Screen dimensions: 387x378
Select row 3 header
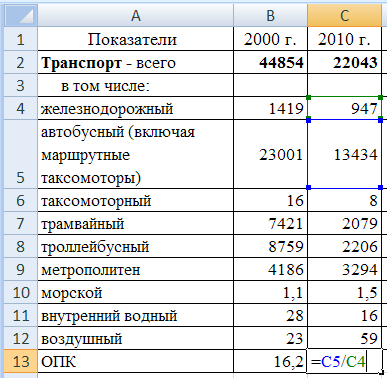21,85
